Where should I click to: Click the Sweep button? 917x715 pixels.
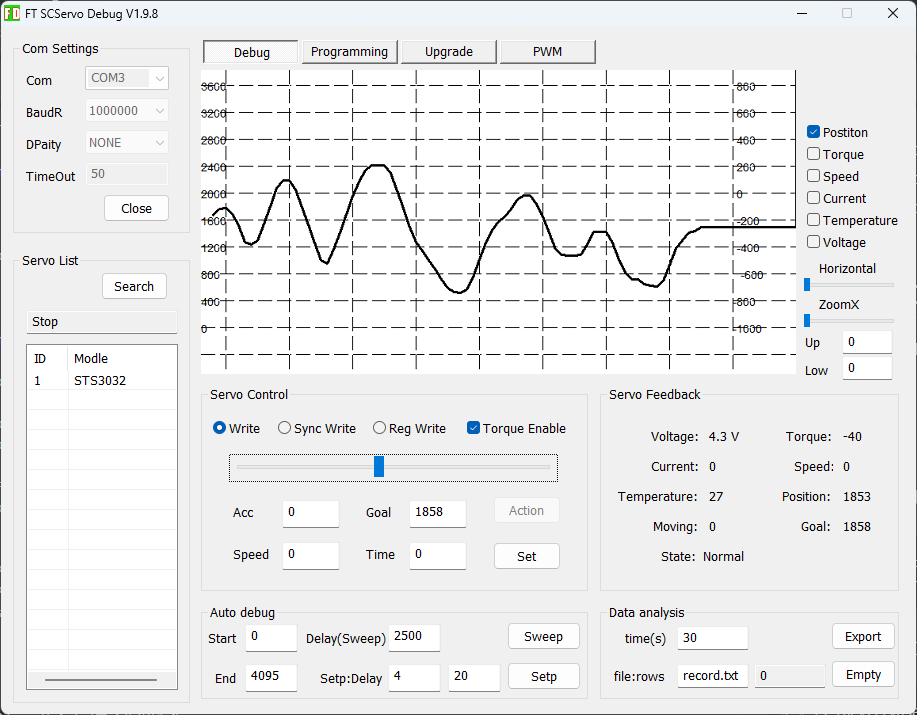[x=543, y=636]
